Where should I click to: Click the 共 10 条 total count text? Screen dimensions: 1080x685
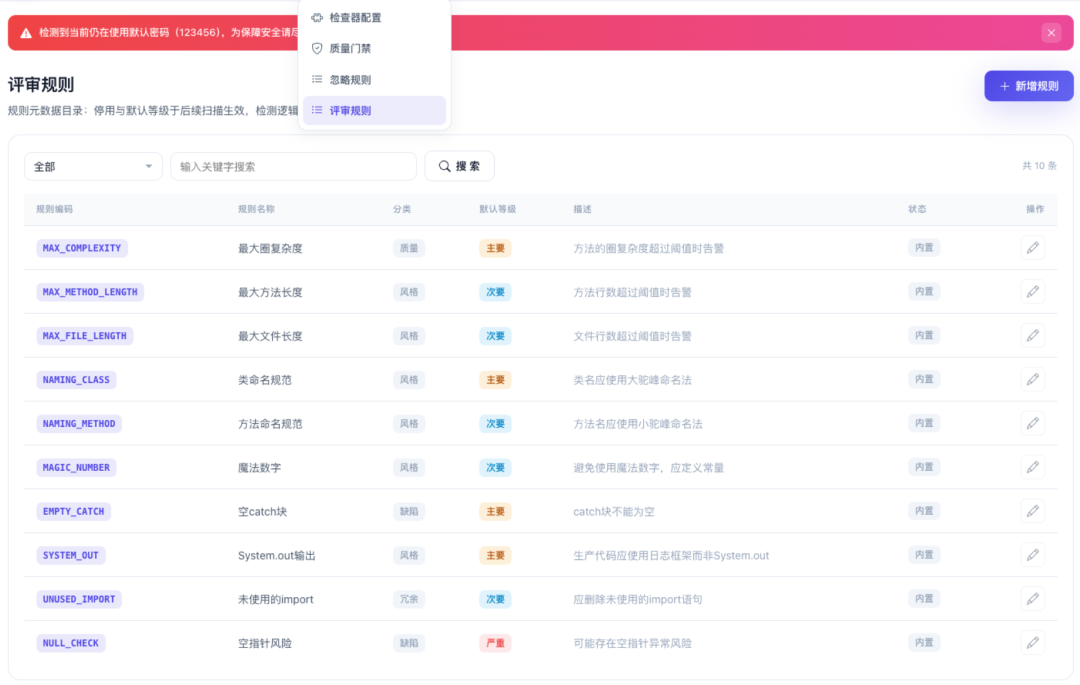1039,166
